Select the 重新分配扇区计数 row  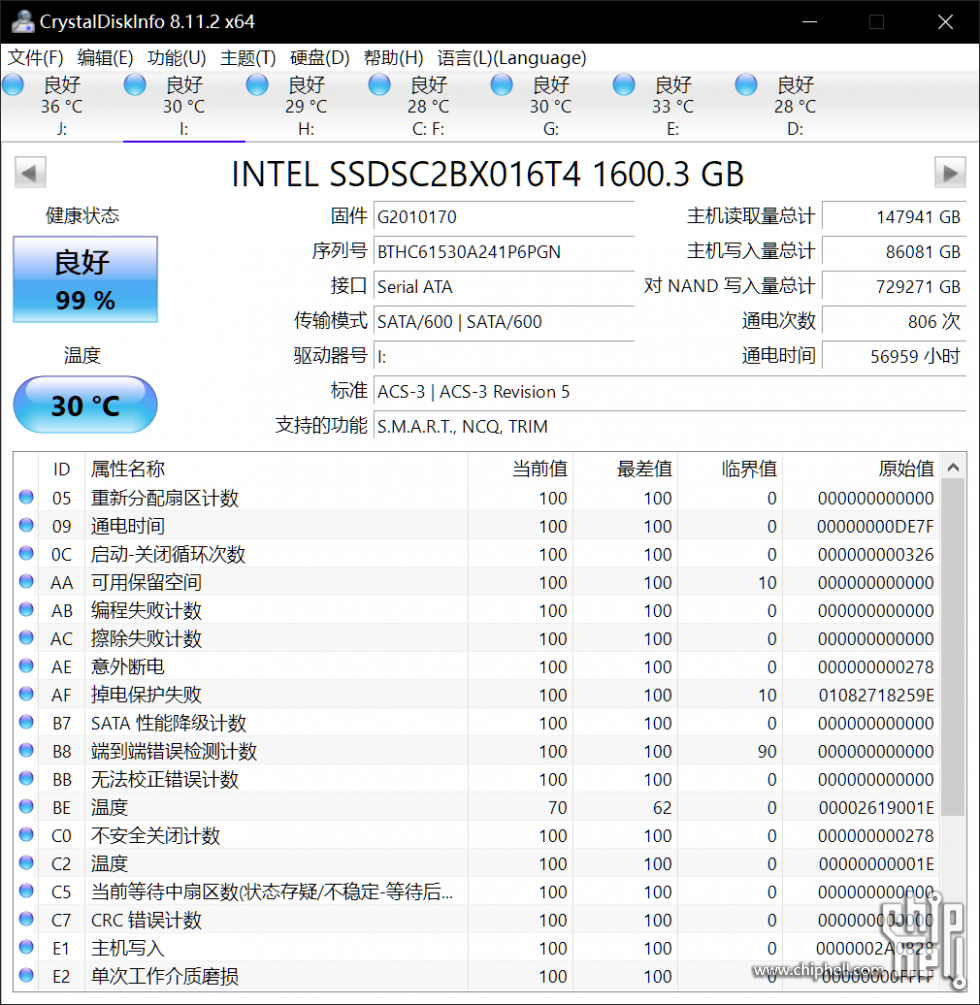[477, 498]
